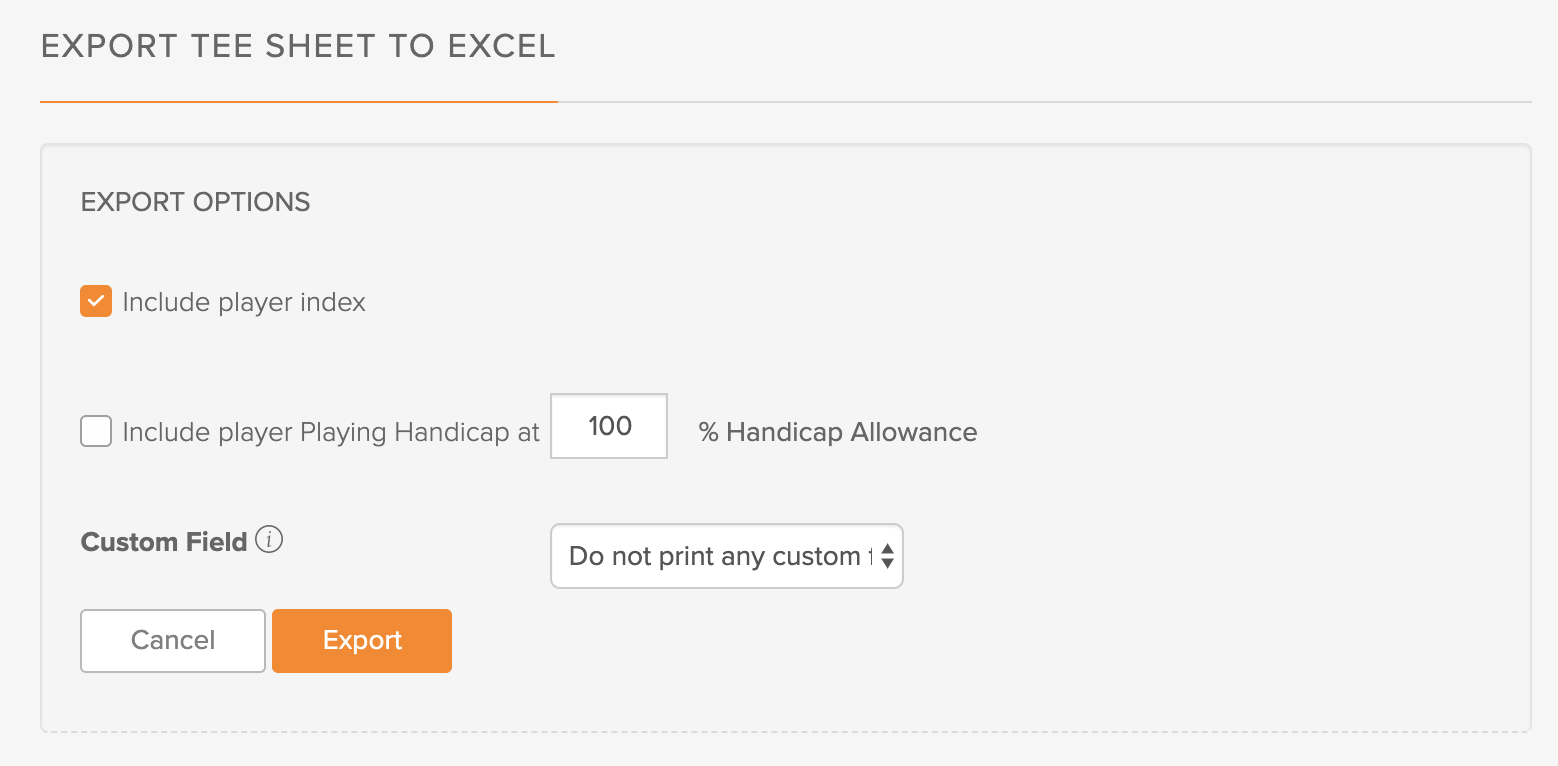The image size is (1558, 766).
Task: Expand the Custom Field selection combo box
Action: (x=727, y=556)
